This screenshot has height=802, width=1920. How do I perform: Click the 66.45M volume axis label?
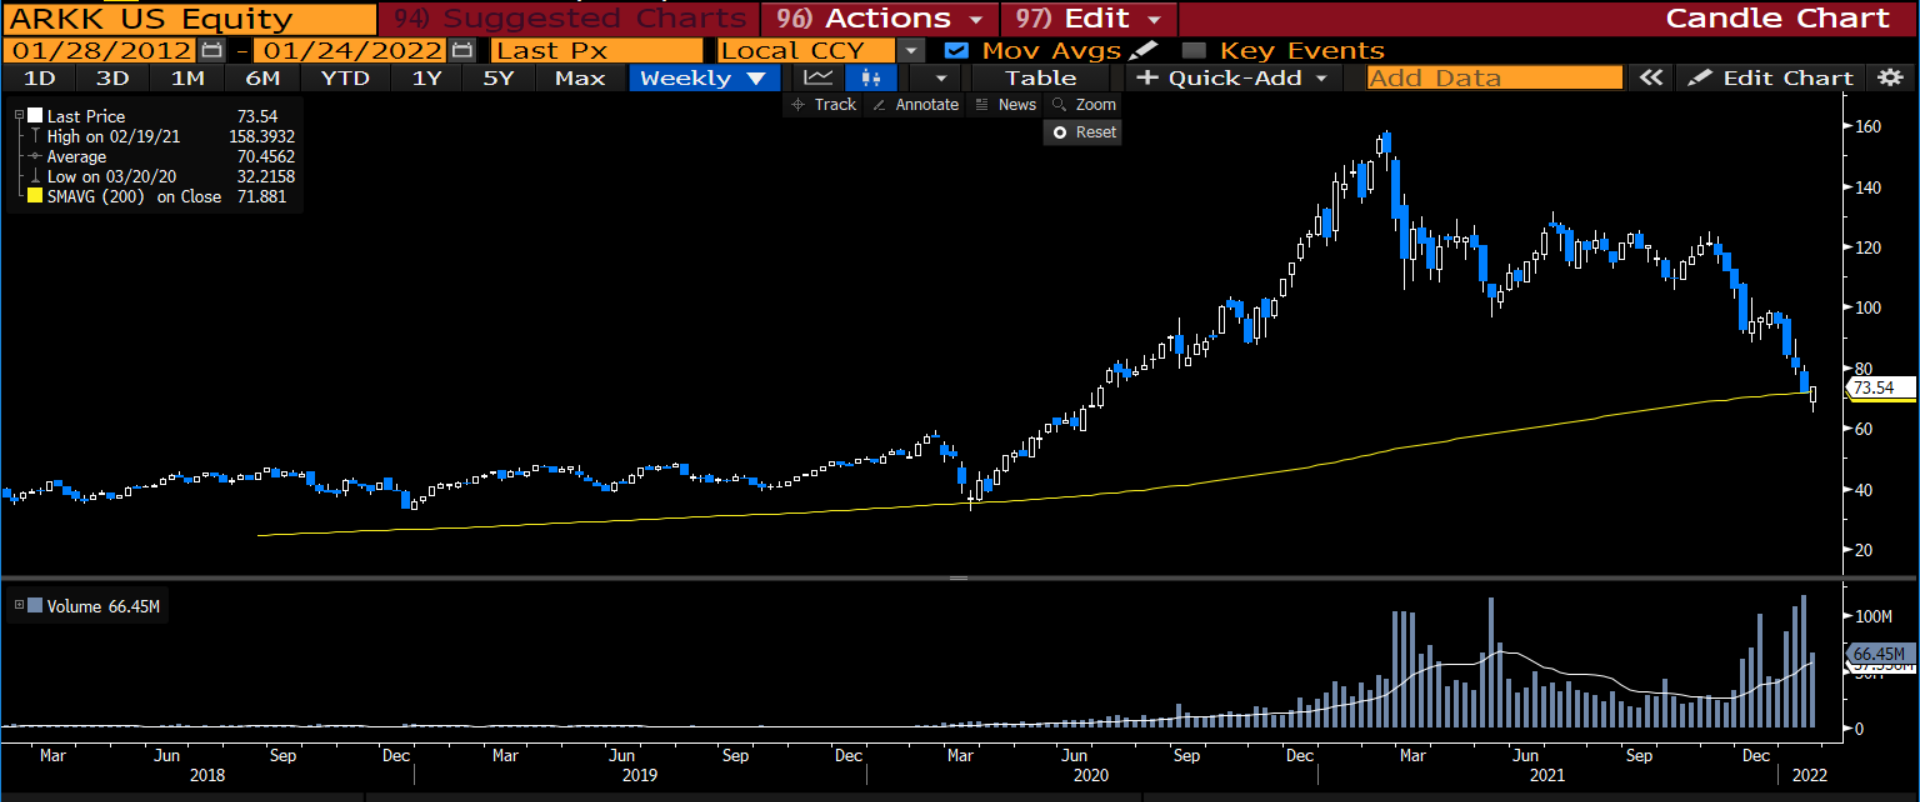click(1880, 653)
